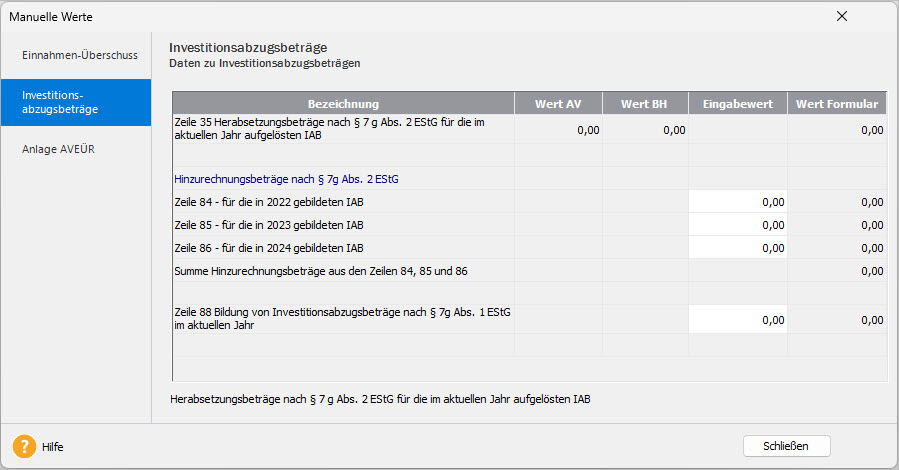
Task: Click the Eingabewert column header
Action: coord(737,104)
